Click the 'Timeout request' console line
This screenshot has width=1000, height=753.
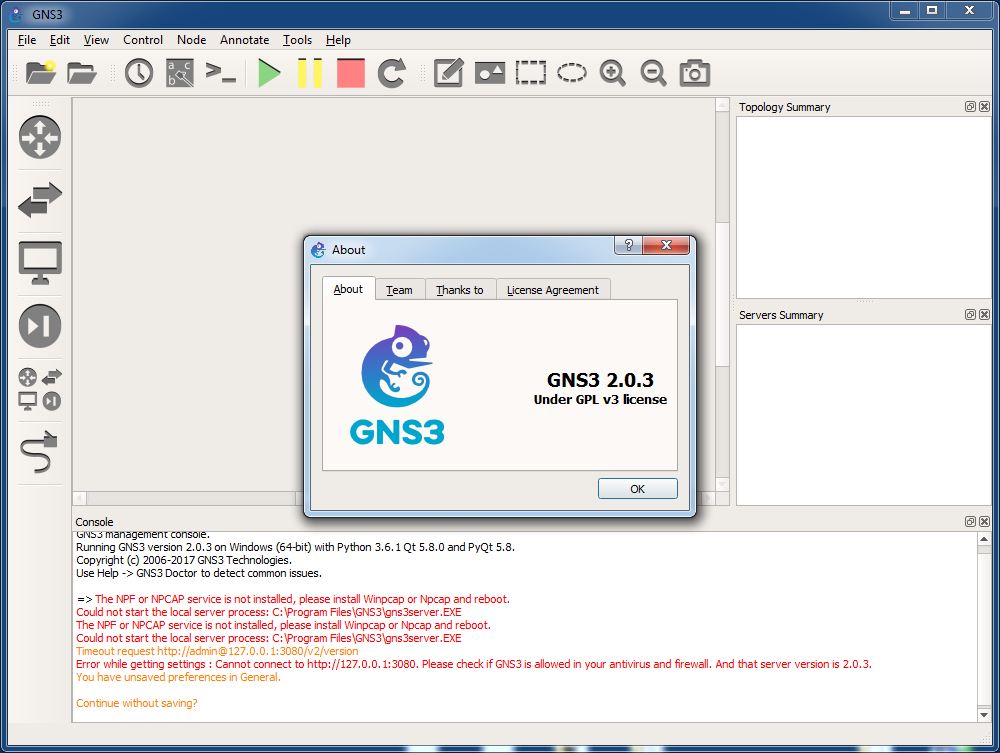click(x=217, y=651)
